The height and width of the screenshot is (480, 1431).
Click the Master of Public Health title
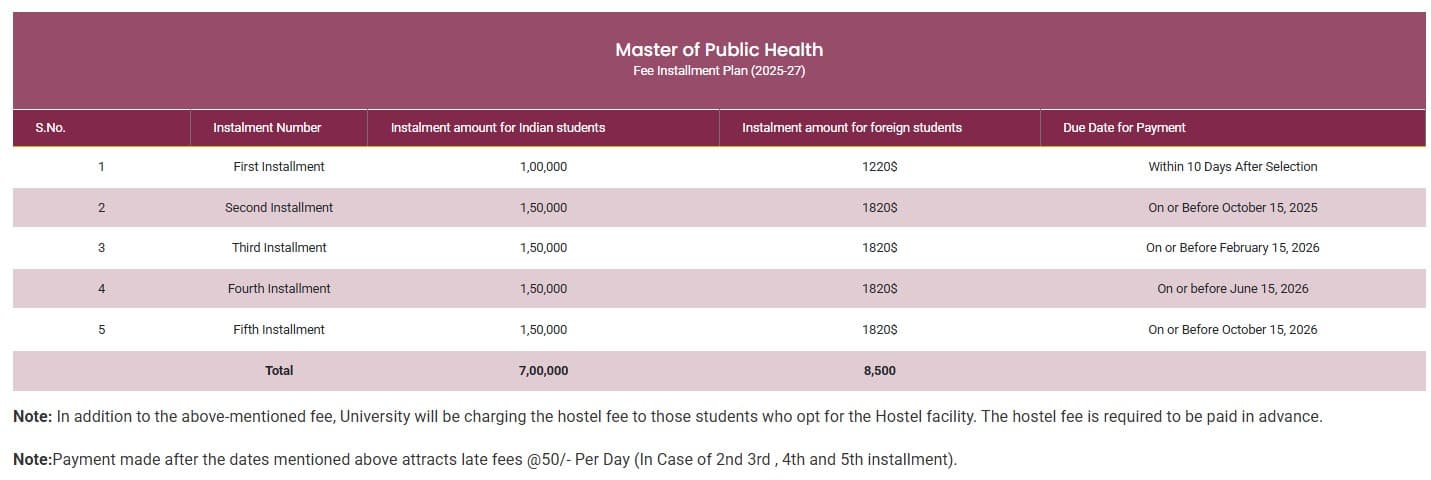(x=718, y=49)
